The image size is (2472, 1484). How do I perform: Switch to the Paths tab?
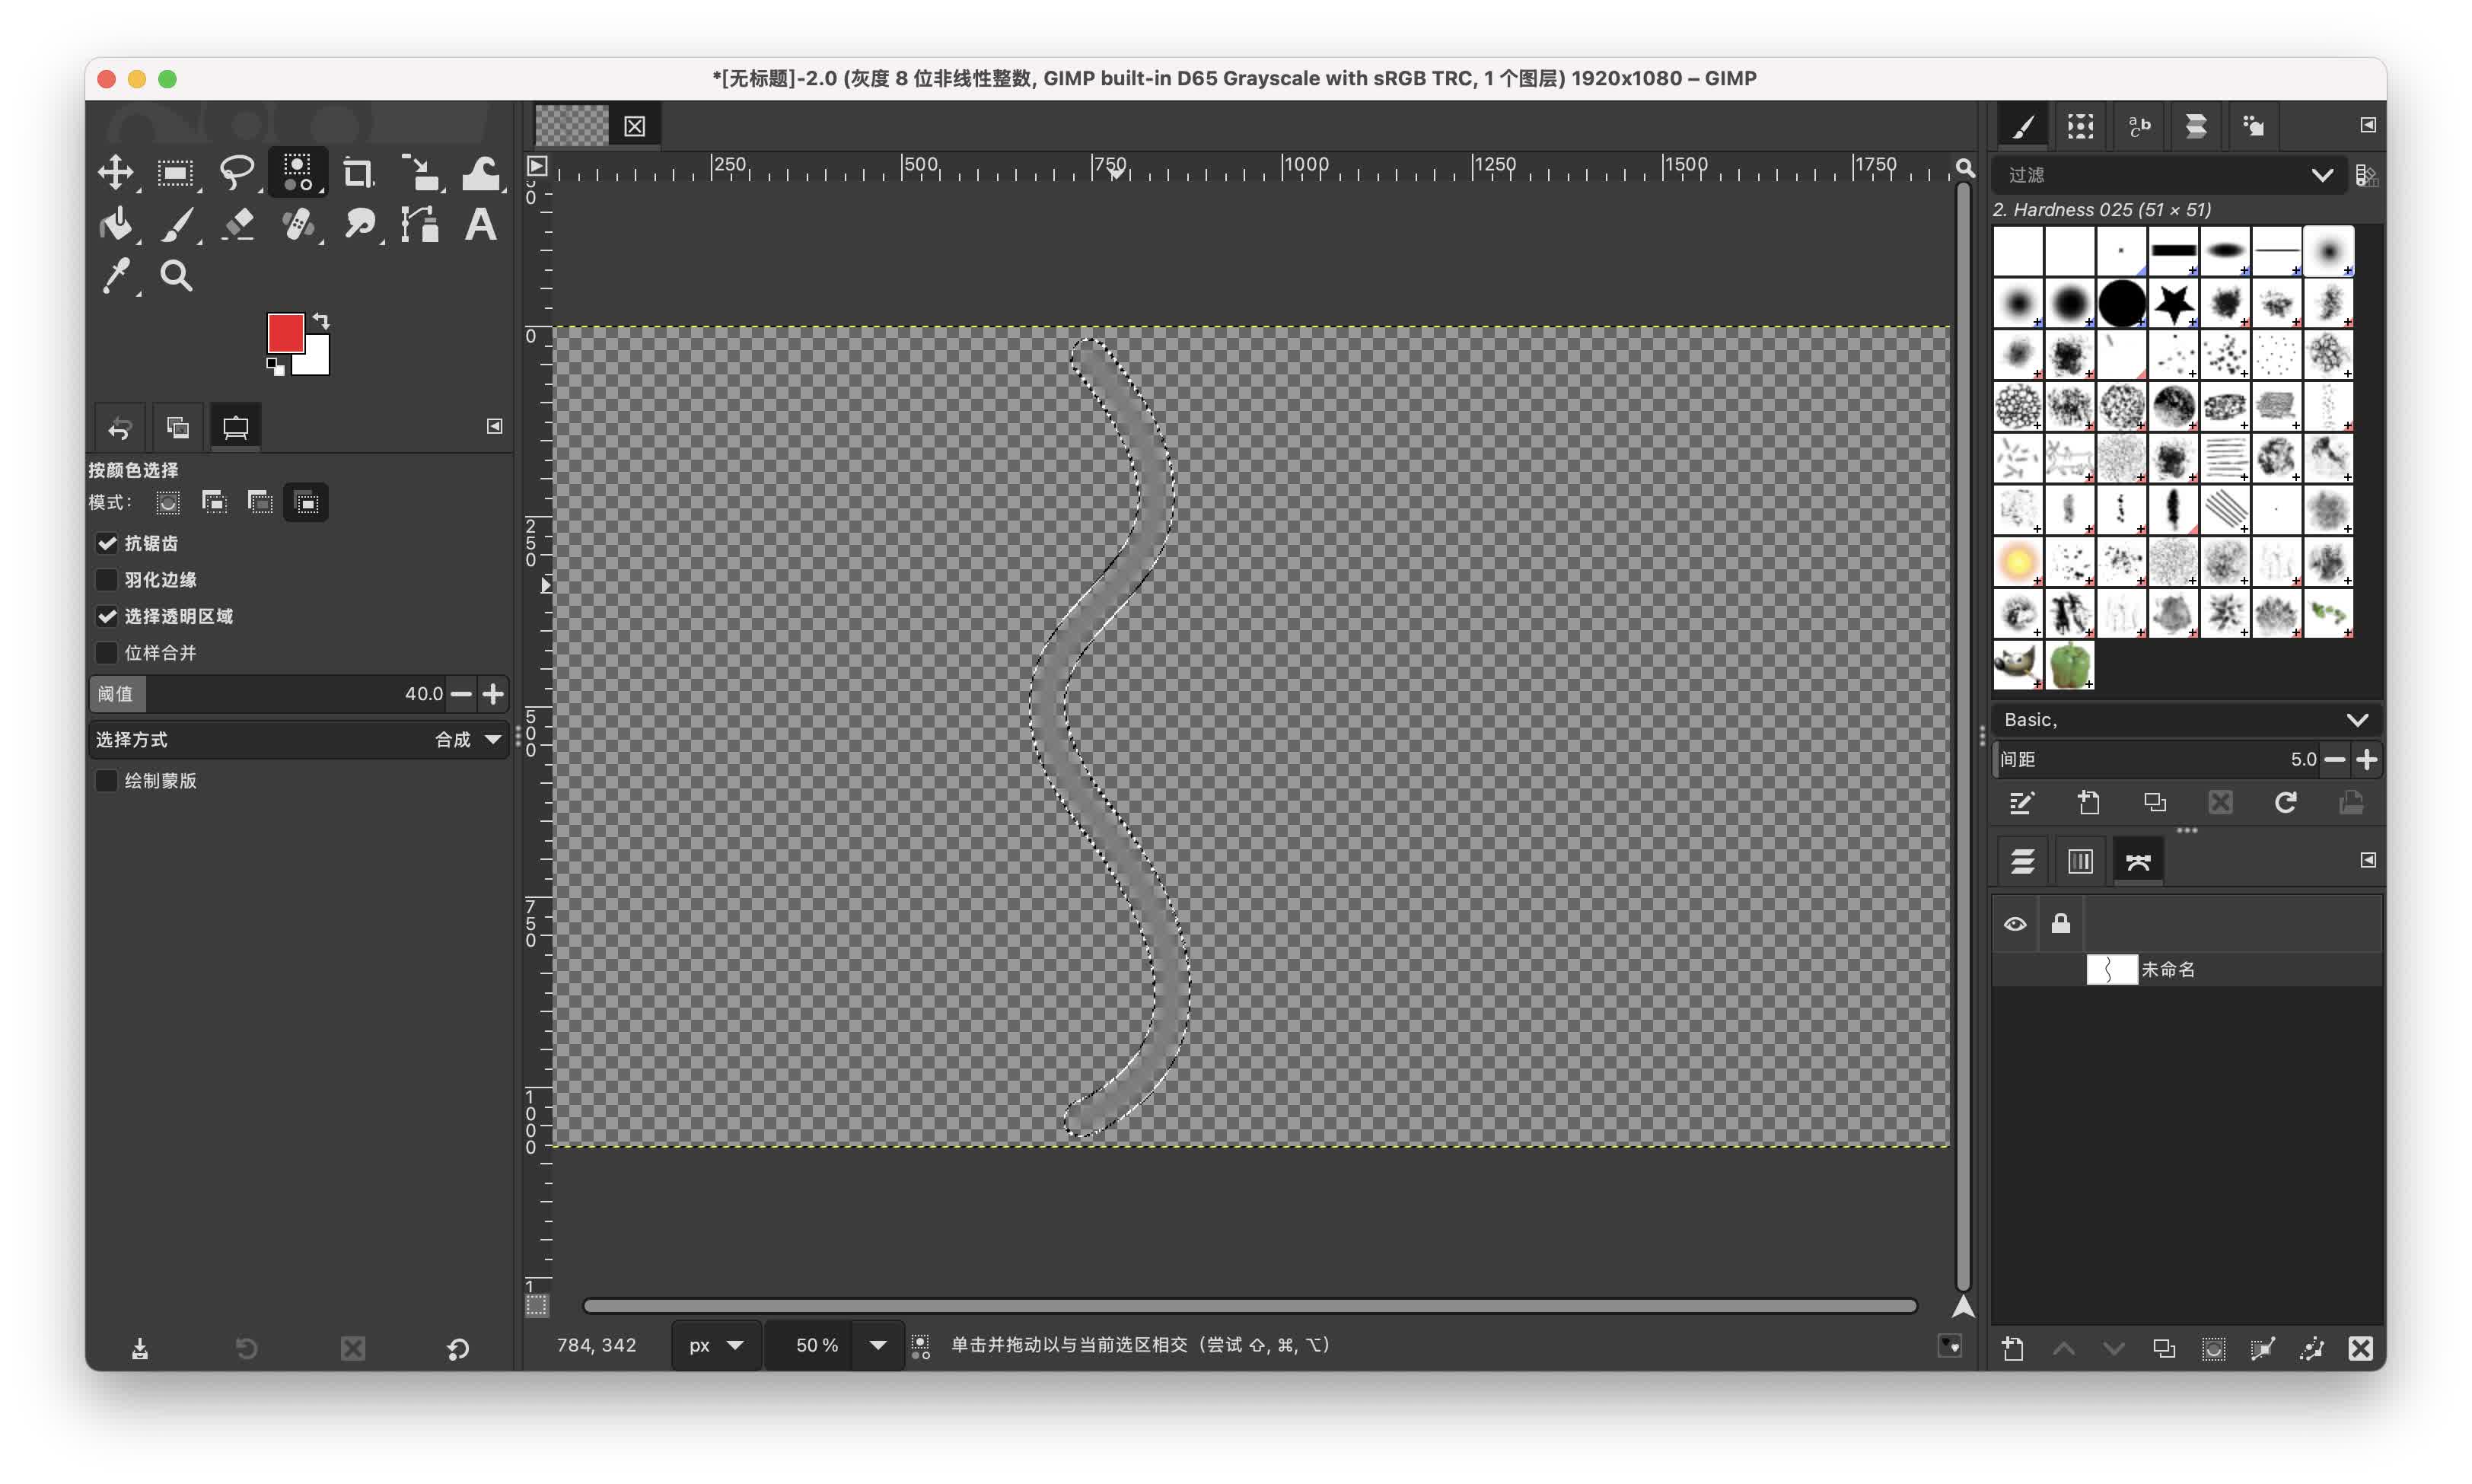click(2138, 861)
